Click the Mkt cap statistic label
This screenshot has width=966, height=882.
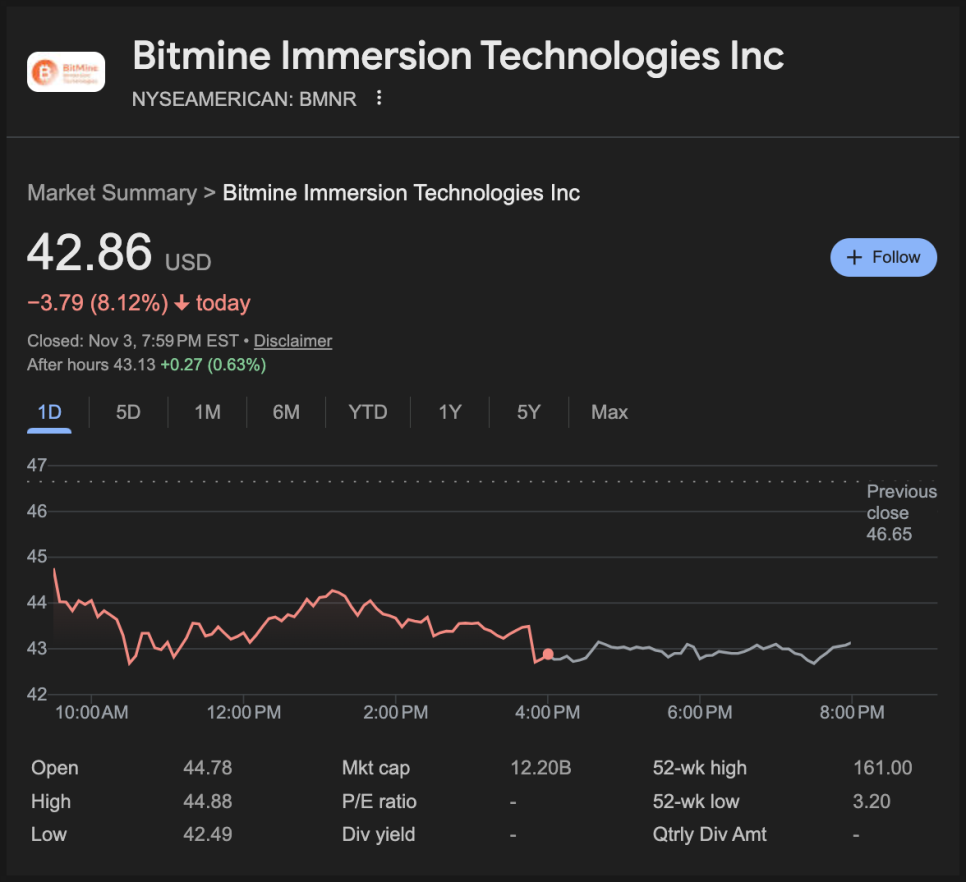(375, 768)
